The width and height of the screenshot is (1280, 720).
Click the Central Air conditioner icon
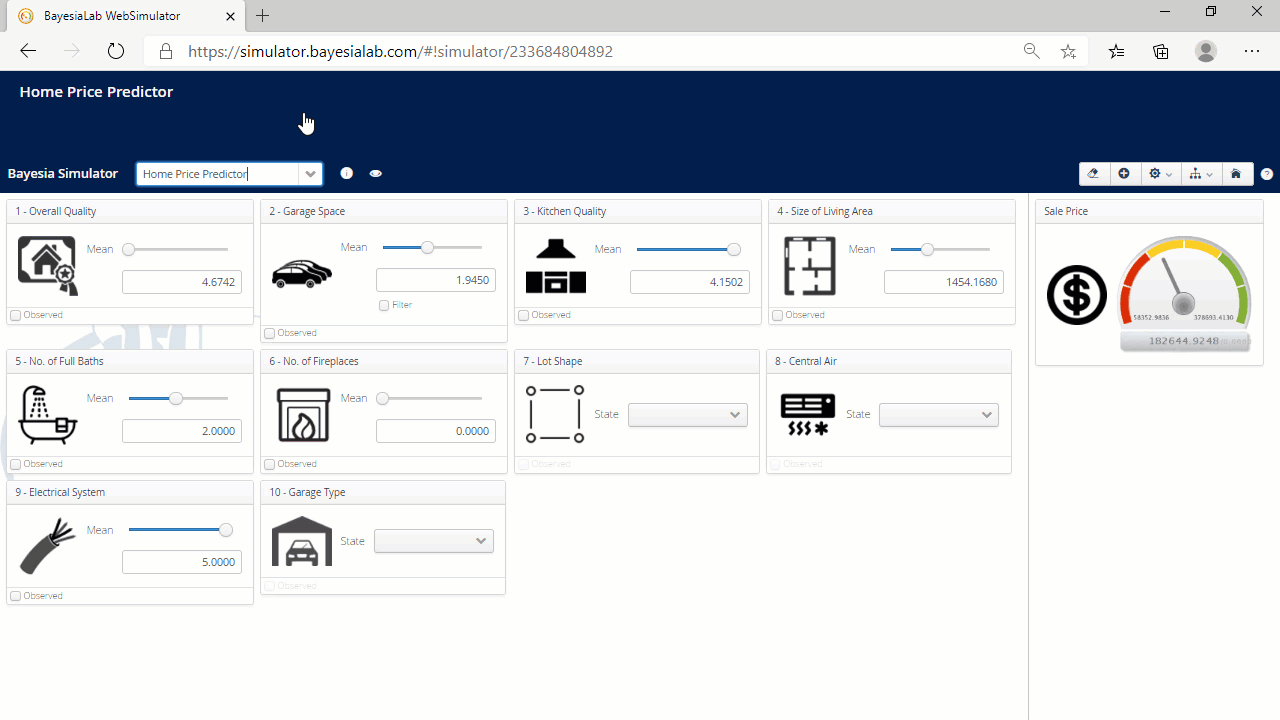807,414
